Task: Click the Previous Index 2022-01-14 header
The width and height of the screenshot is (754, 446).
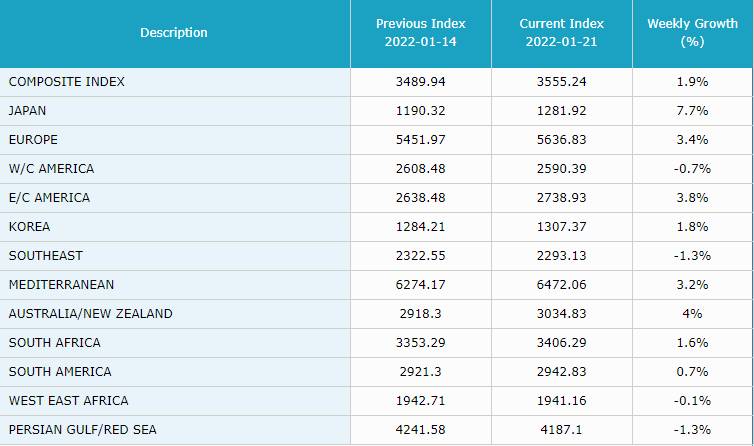Action: [420, 33]
